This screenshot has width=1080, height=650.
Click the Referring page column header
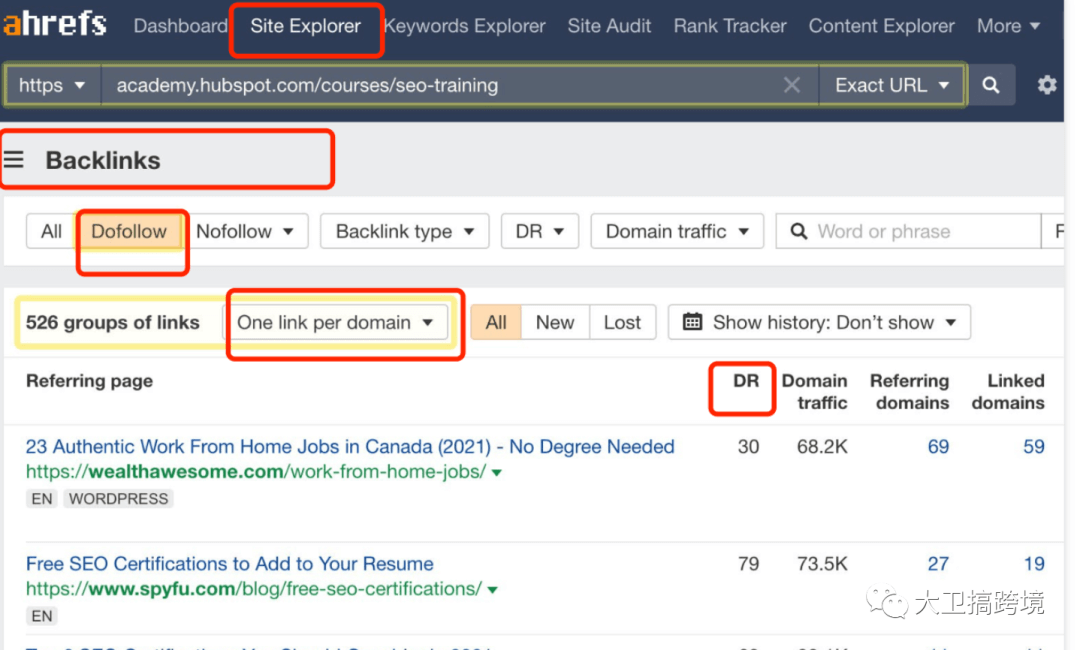pyautogui.click(x=90, y=381)
